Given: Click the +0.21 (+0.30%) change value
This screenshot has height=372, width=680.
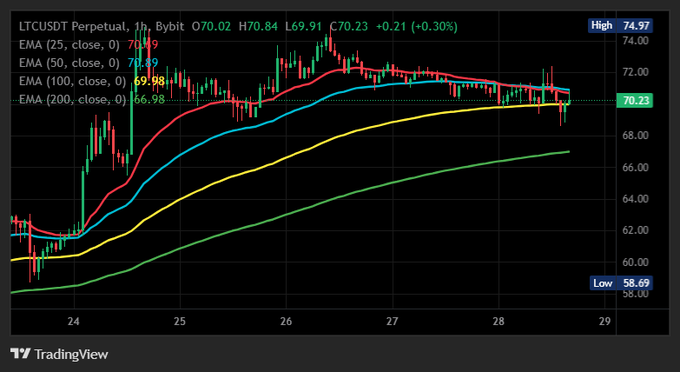Looking at the screenshot, I should click(x=417, y=26).
